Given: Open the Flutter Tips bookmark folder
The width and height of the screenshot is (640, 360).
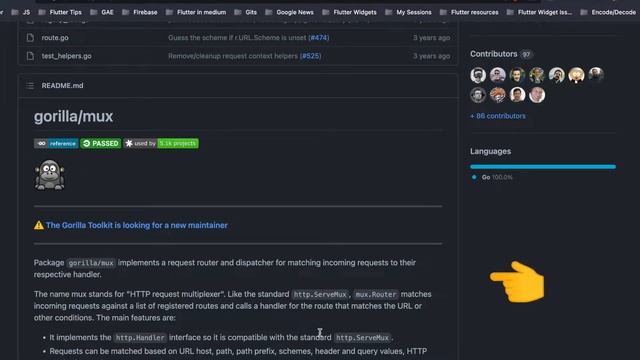Looking at the screenshot, I should tap(60, 12).
